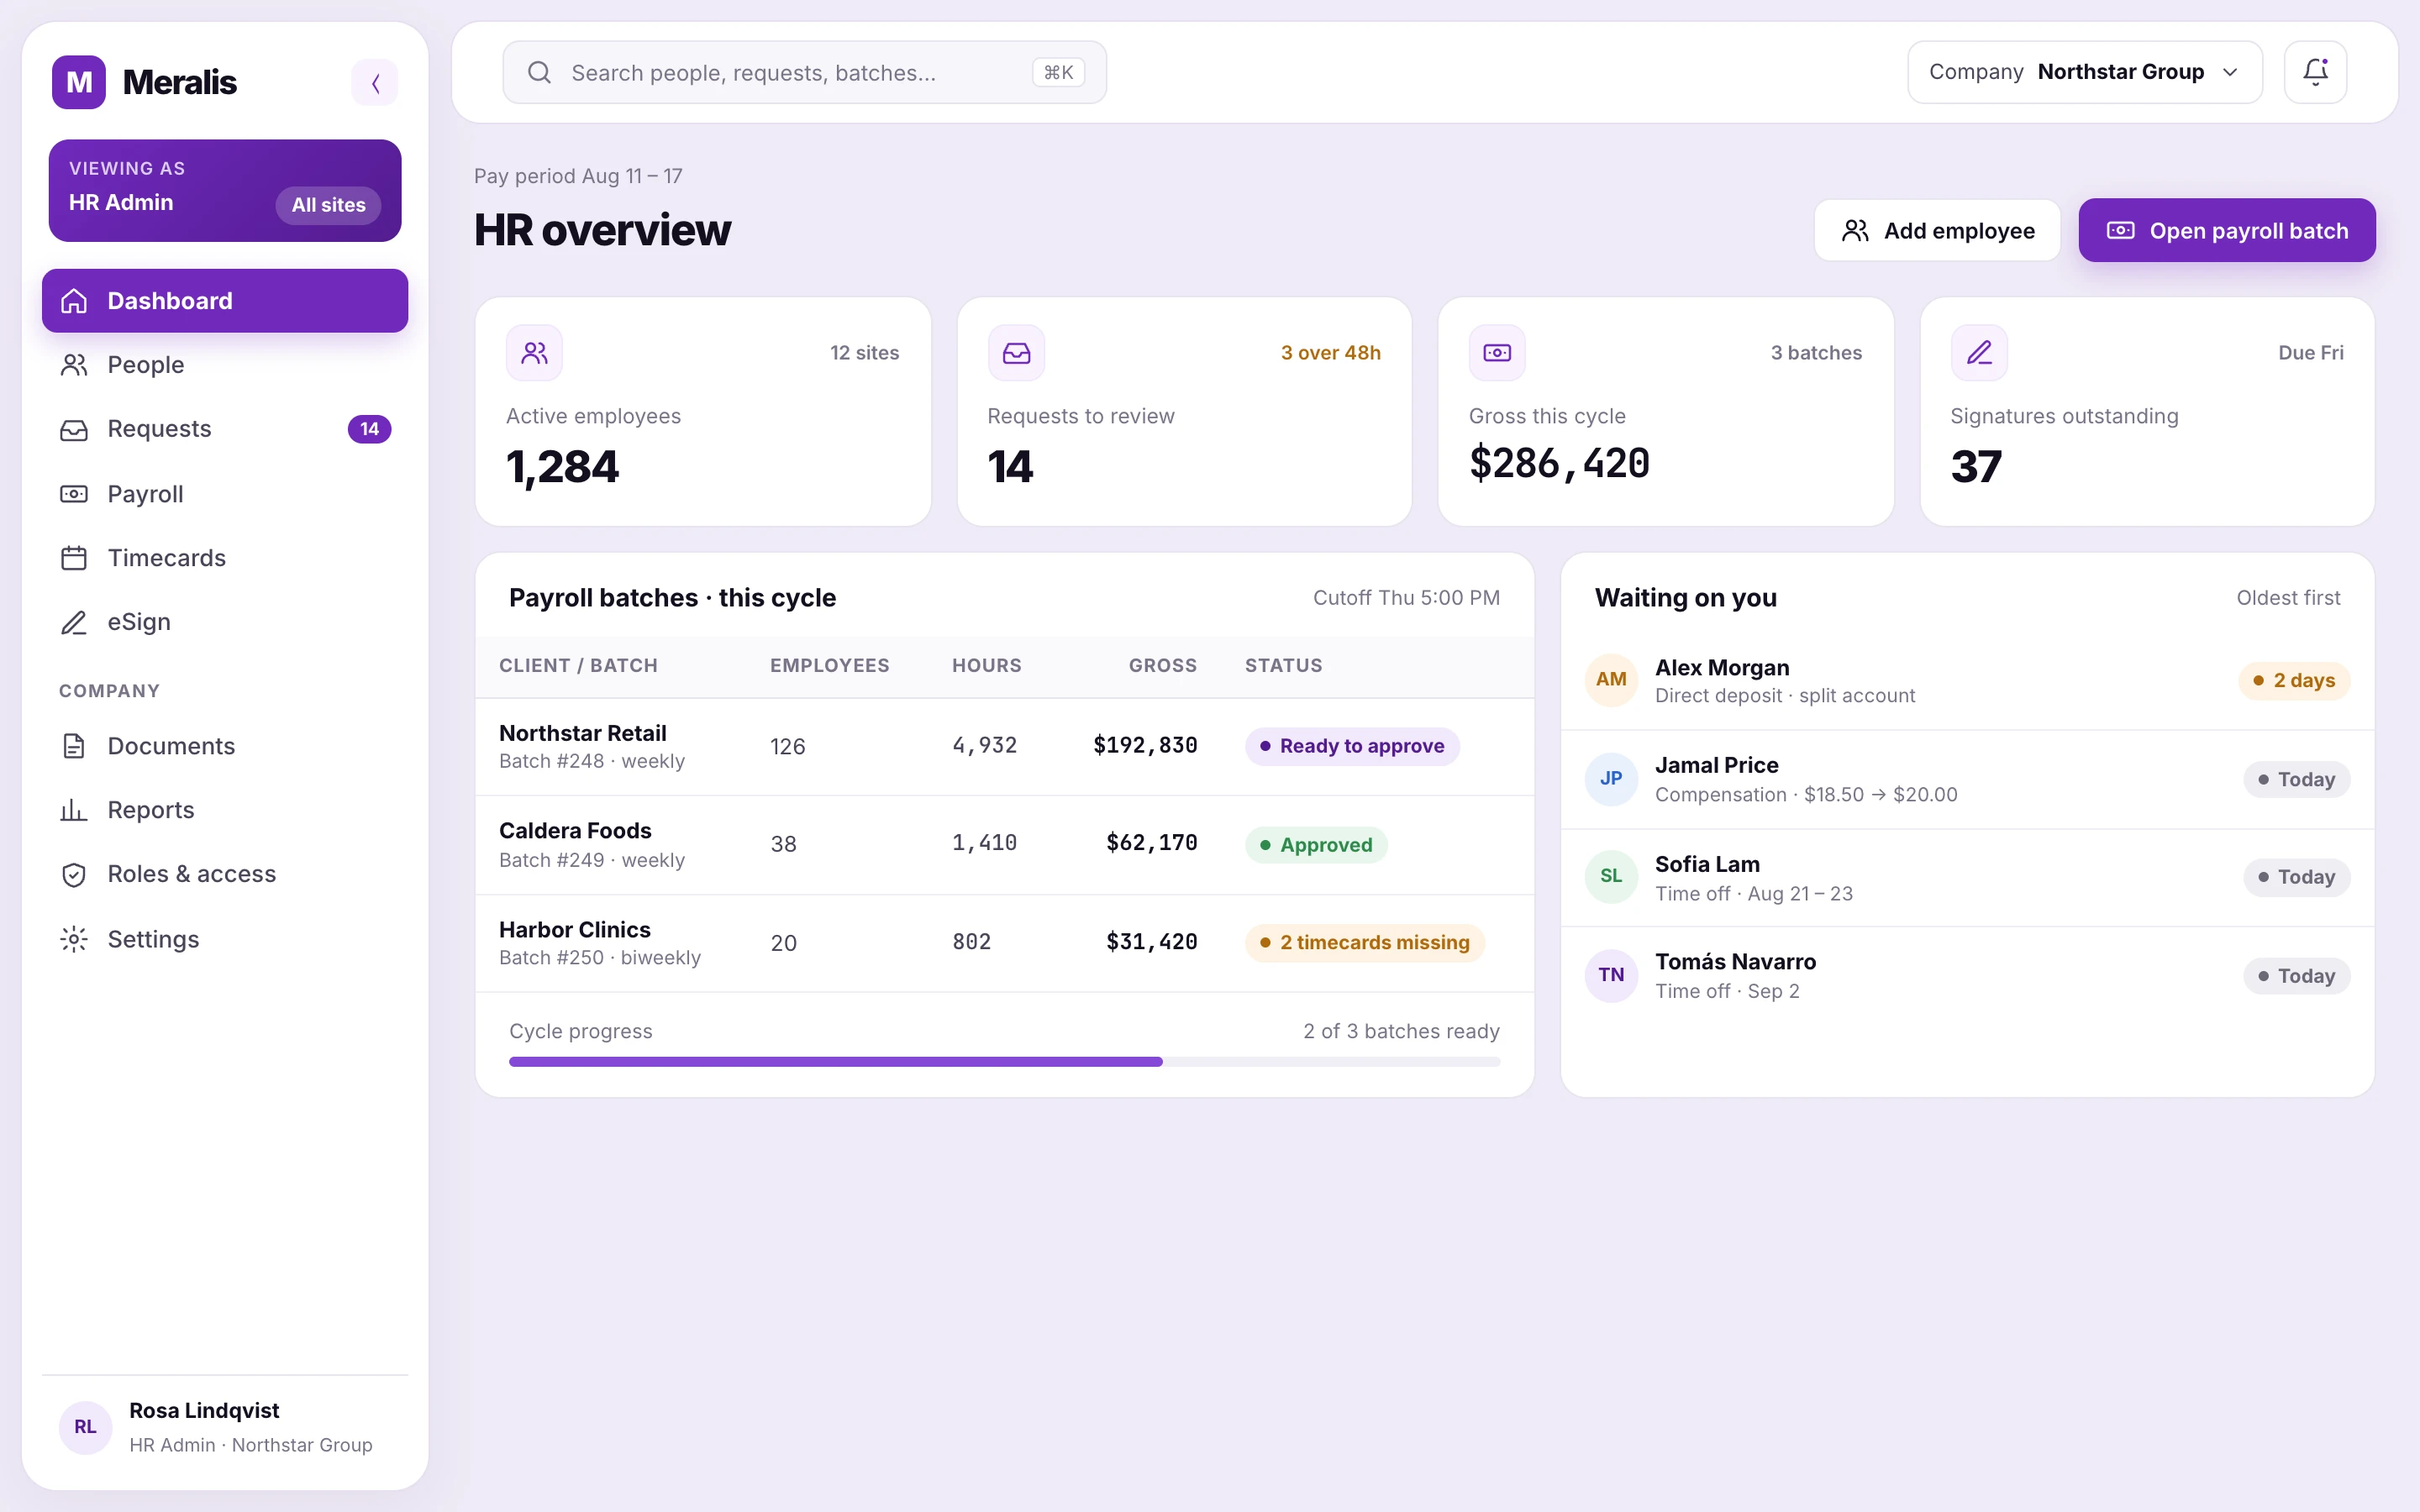
Task: Open Reports under Company
Action: coord(225,810)
